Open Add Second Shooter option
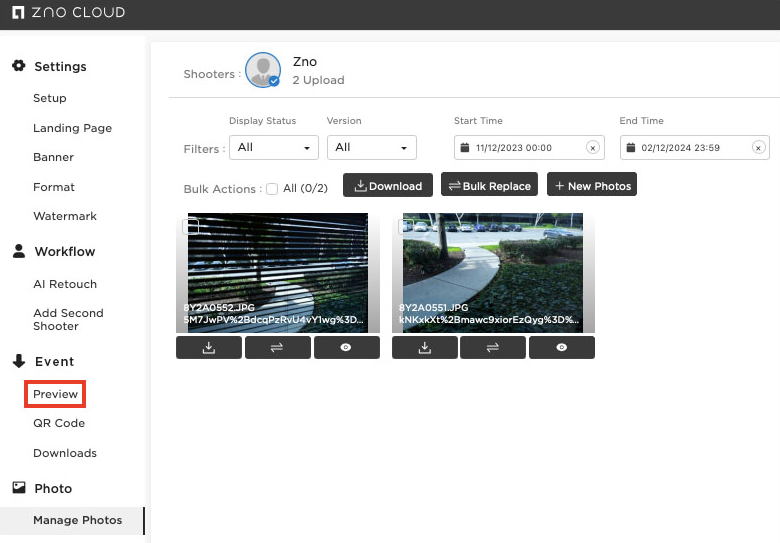780x543 pixels. [68, 319]
